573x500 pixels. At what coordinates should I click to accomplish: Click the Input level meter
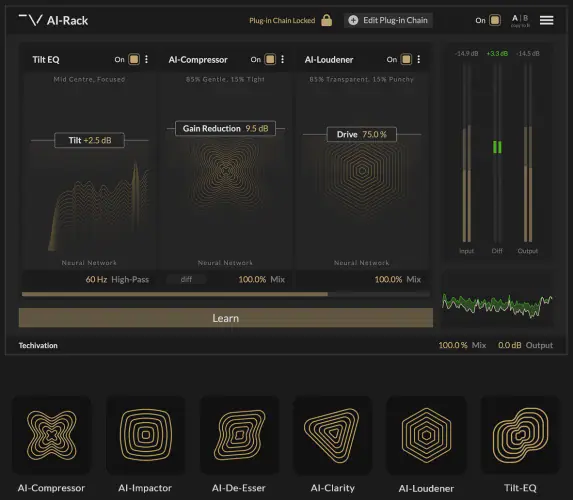(467, 153)
